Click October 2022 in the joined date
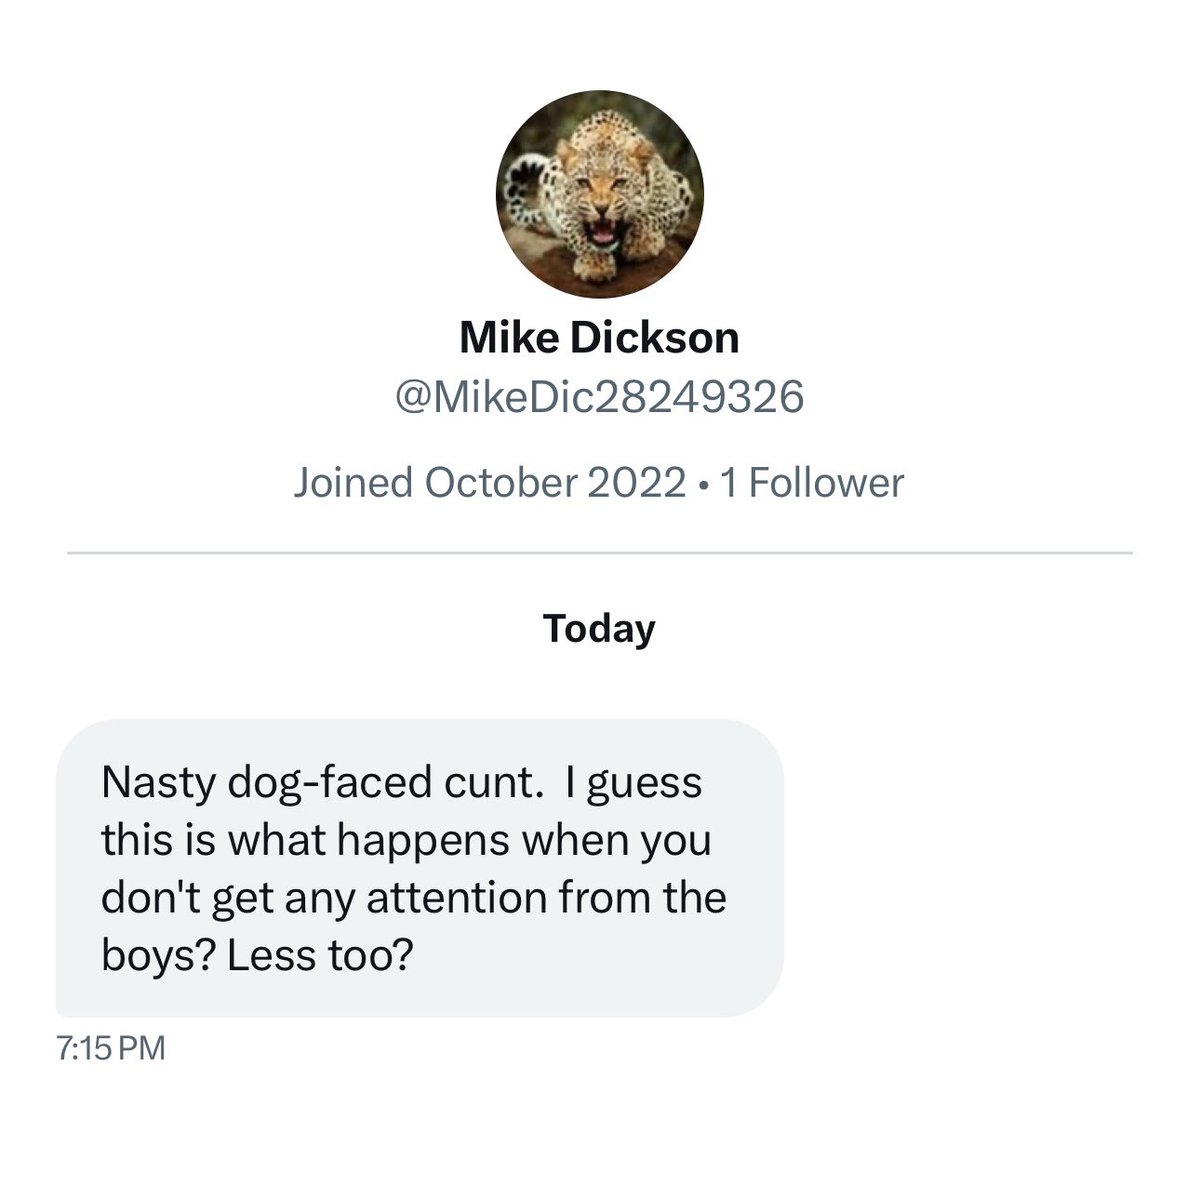Screen dimensions: 1200x1199 [556, 483]
